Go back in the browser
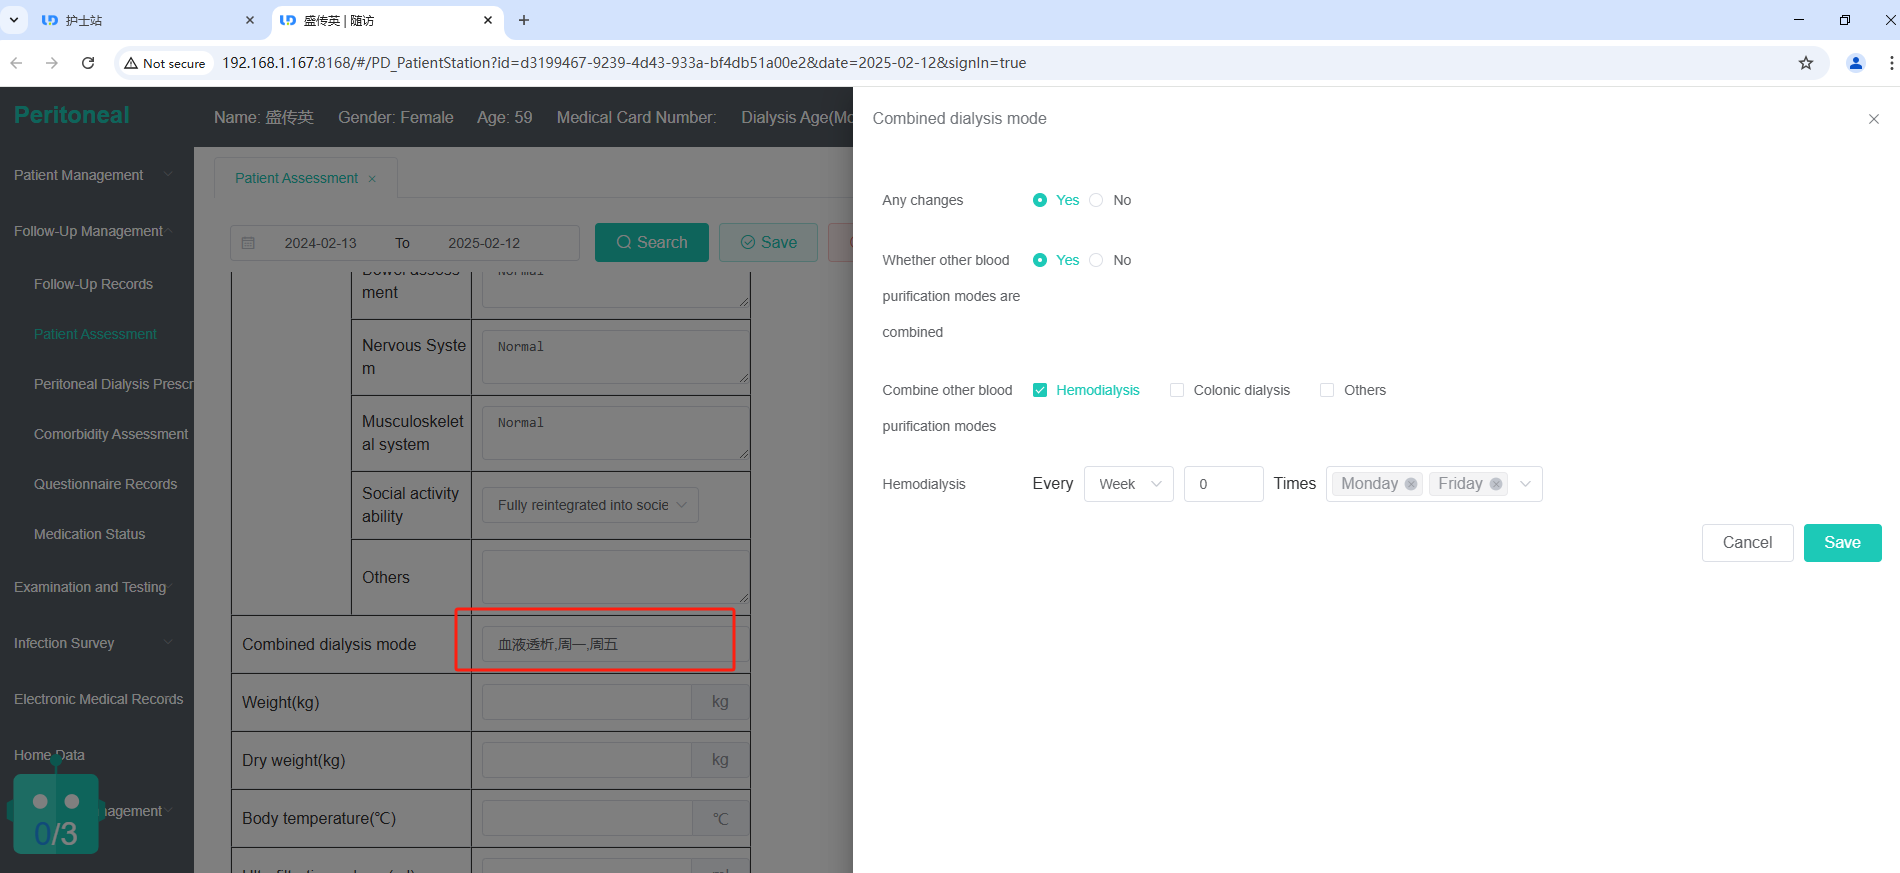The image size is (1900, 873). tap(16, 63)
